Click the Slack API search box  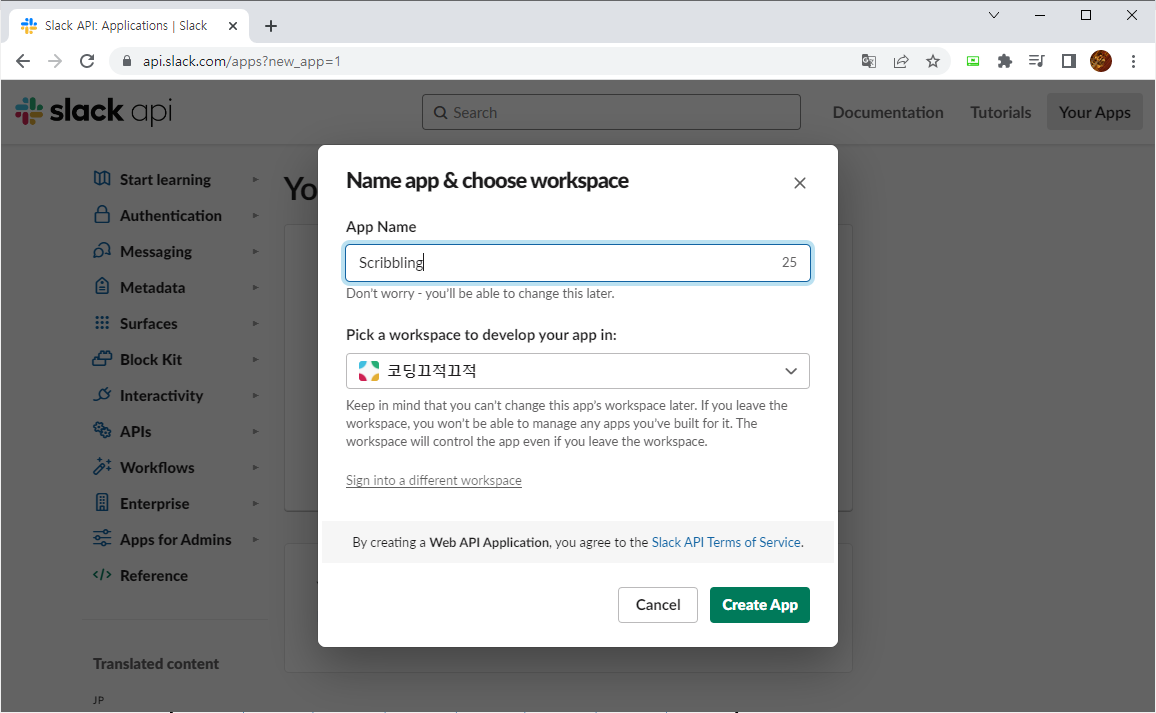click(611, 112)
